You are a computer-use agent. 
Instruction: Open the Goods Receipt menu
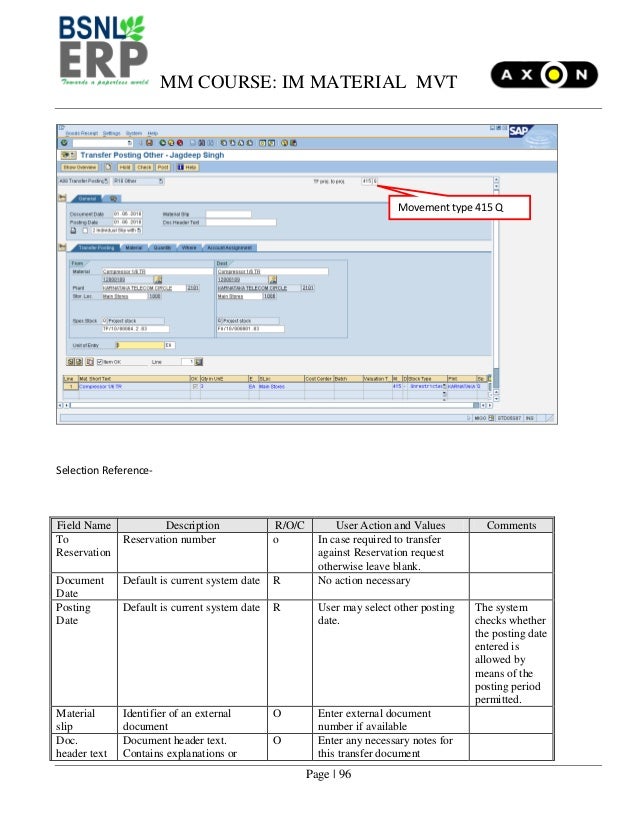(82, 133)
